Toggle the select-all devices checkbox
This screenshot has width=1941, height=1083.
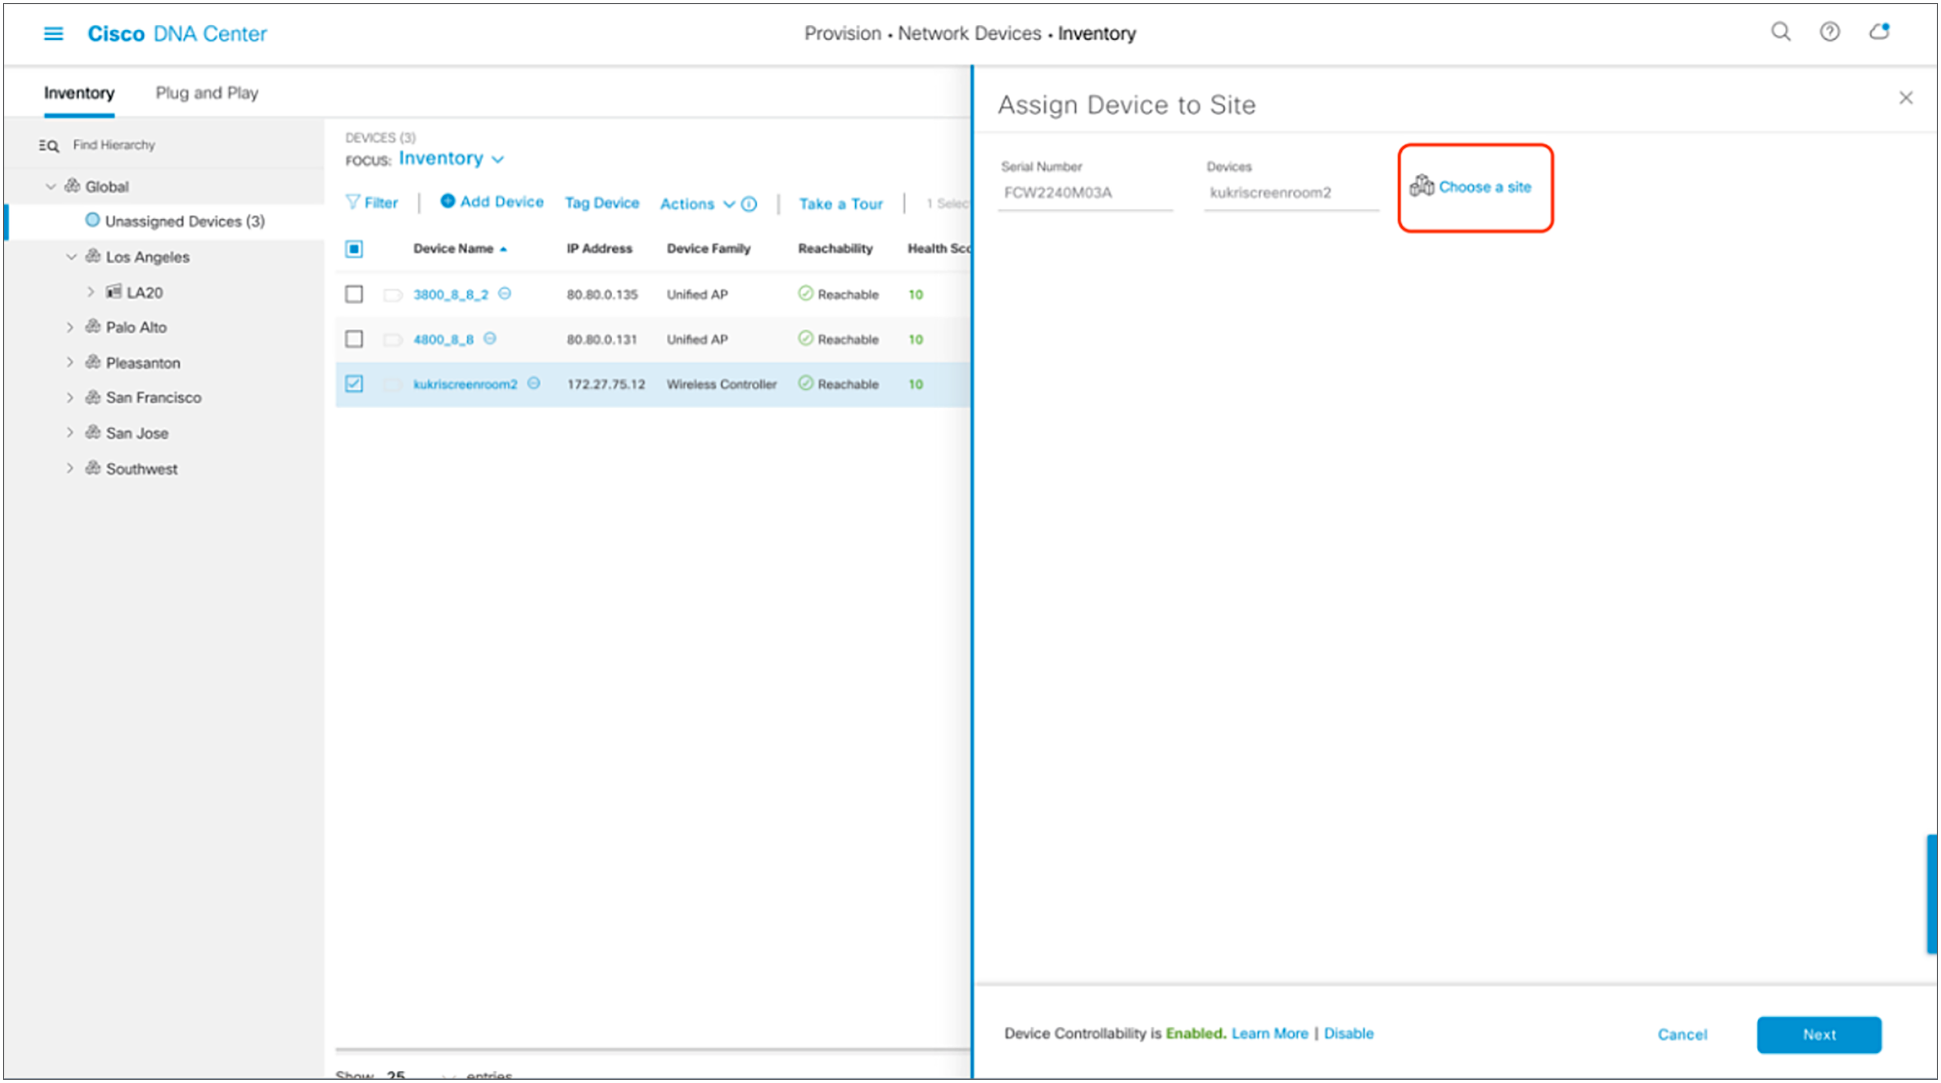point(354,249)
